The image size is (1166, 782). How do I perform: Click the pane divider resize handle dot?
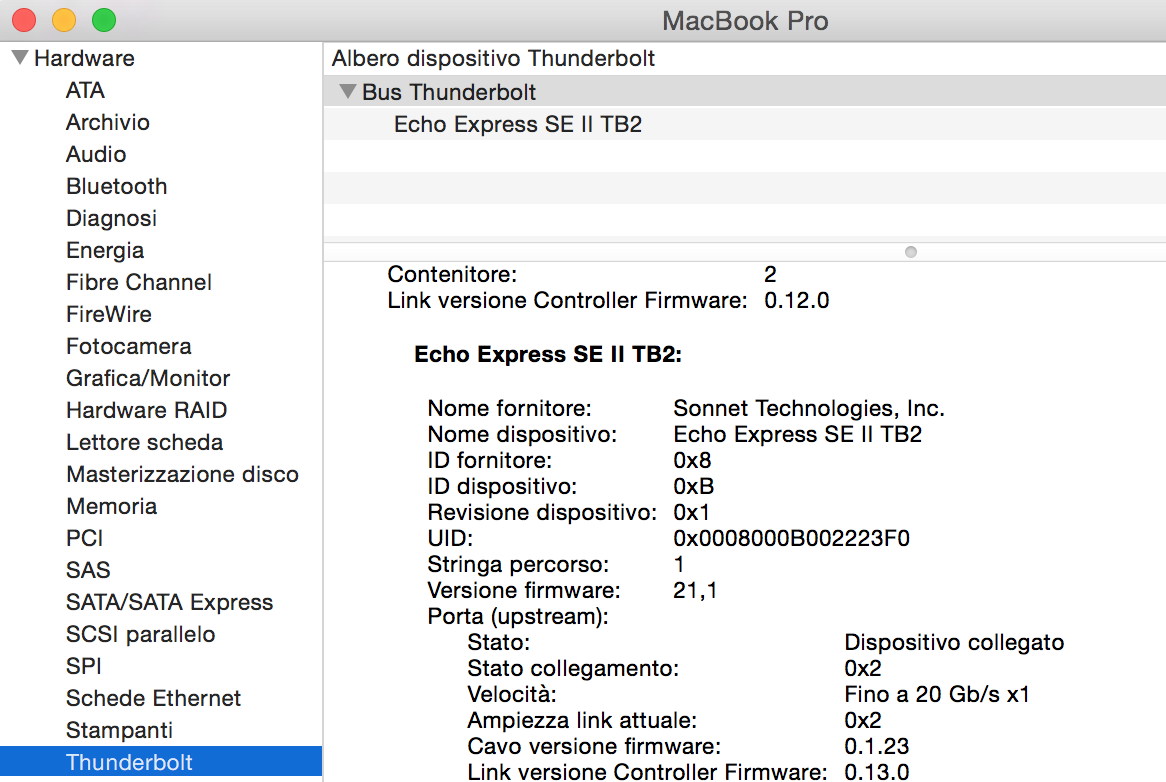(x=911, y=252)
